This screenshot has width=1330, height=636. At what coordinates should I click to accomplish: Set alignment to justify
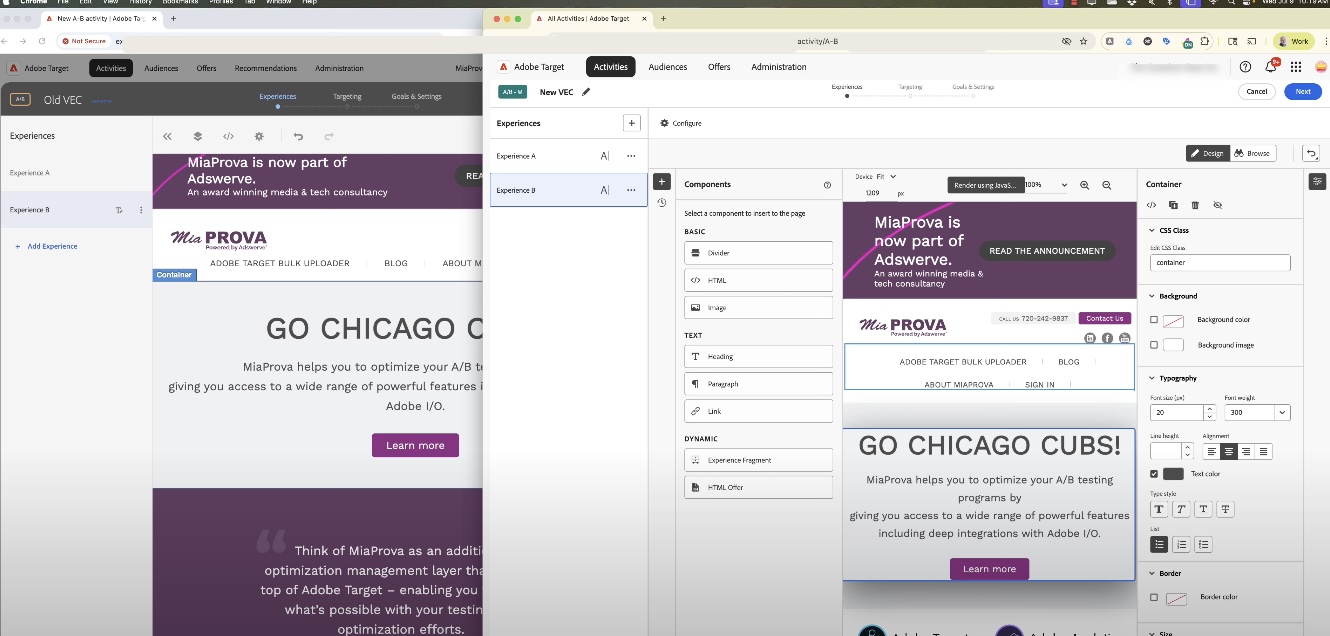click(x=1264, y=452)
